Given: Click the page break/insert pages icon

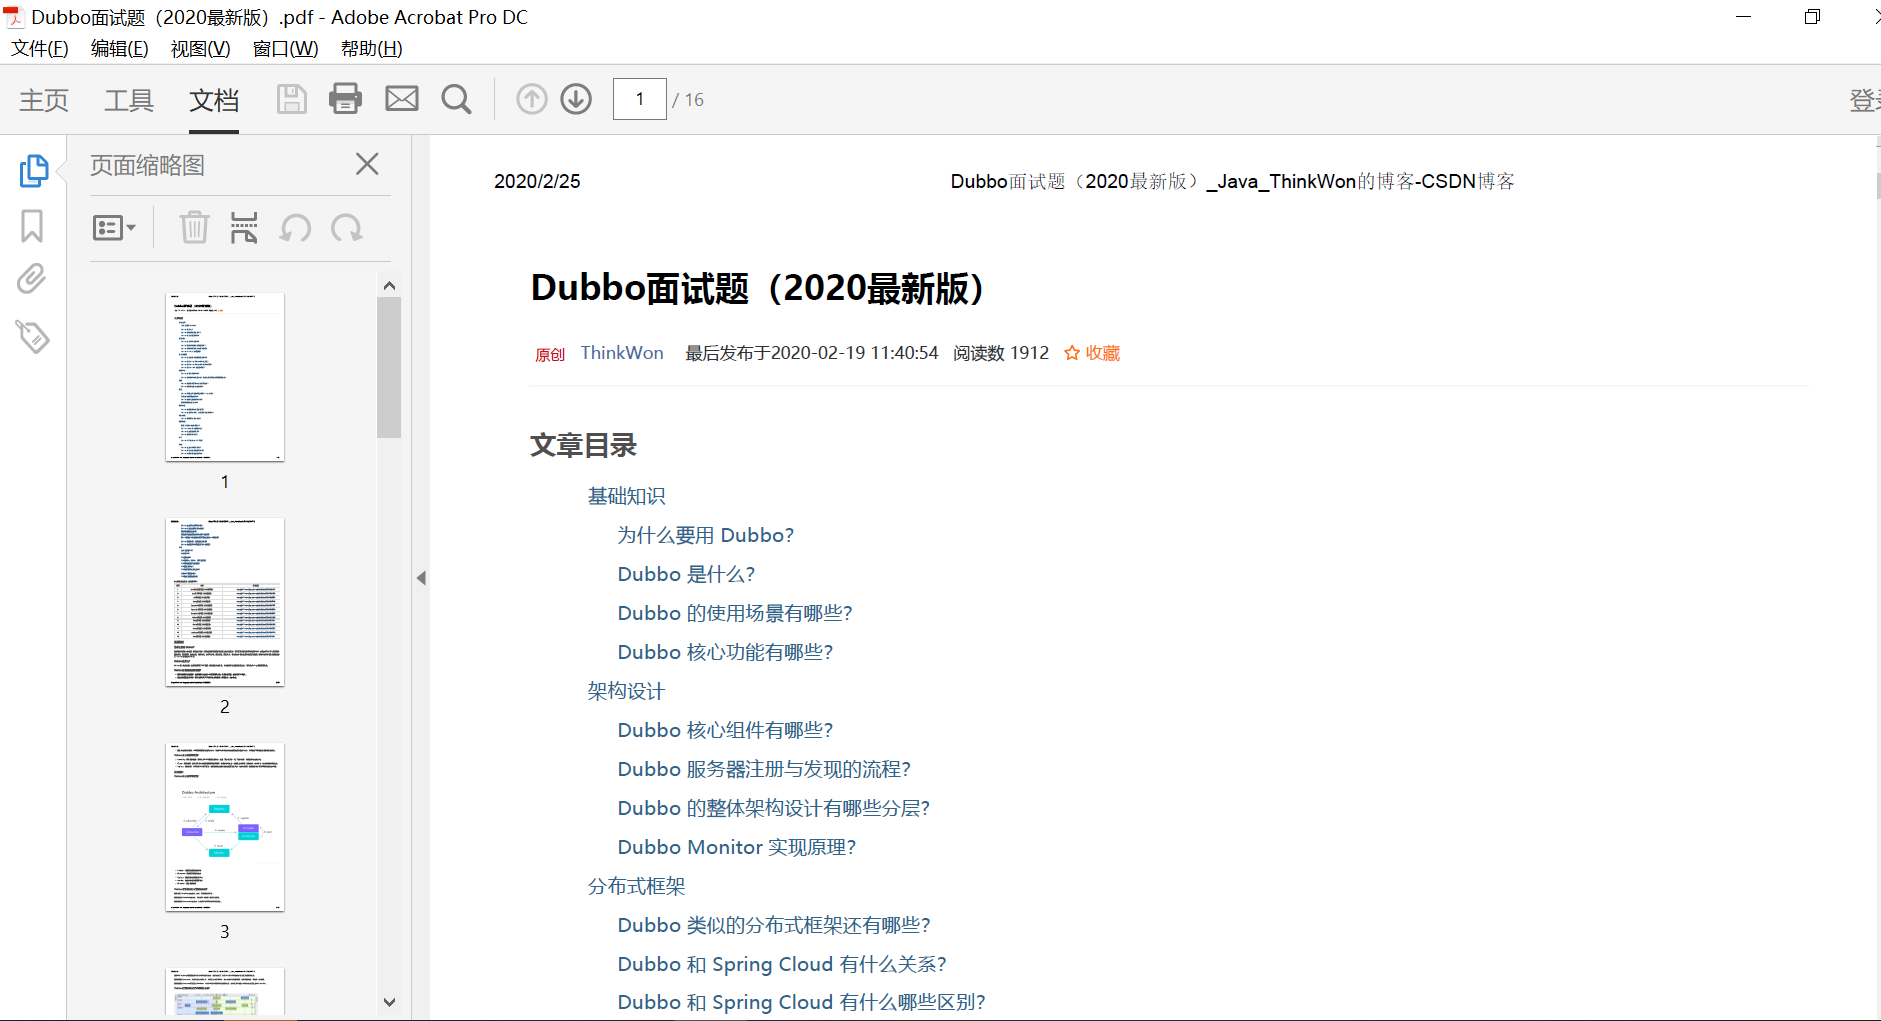Looking at the screenshot, I should pos(244,228).
